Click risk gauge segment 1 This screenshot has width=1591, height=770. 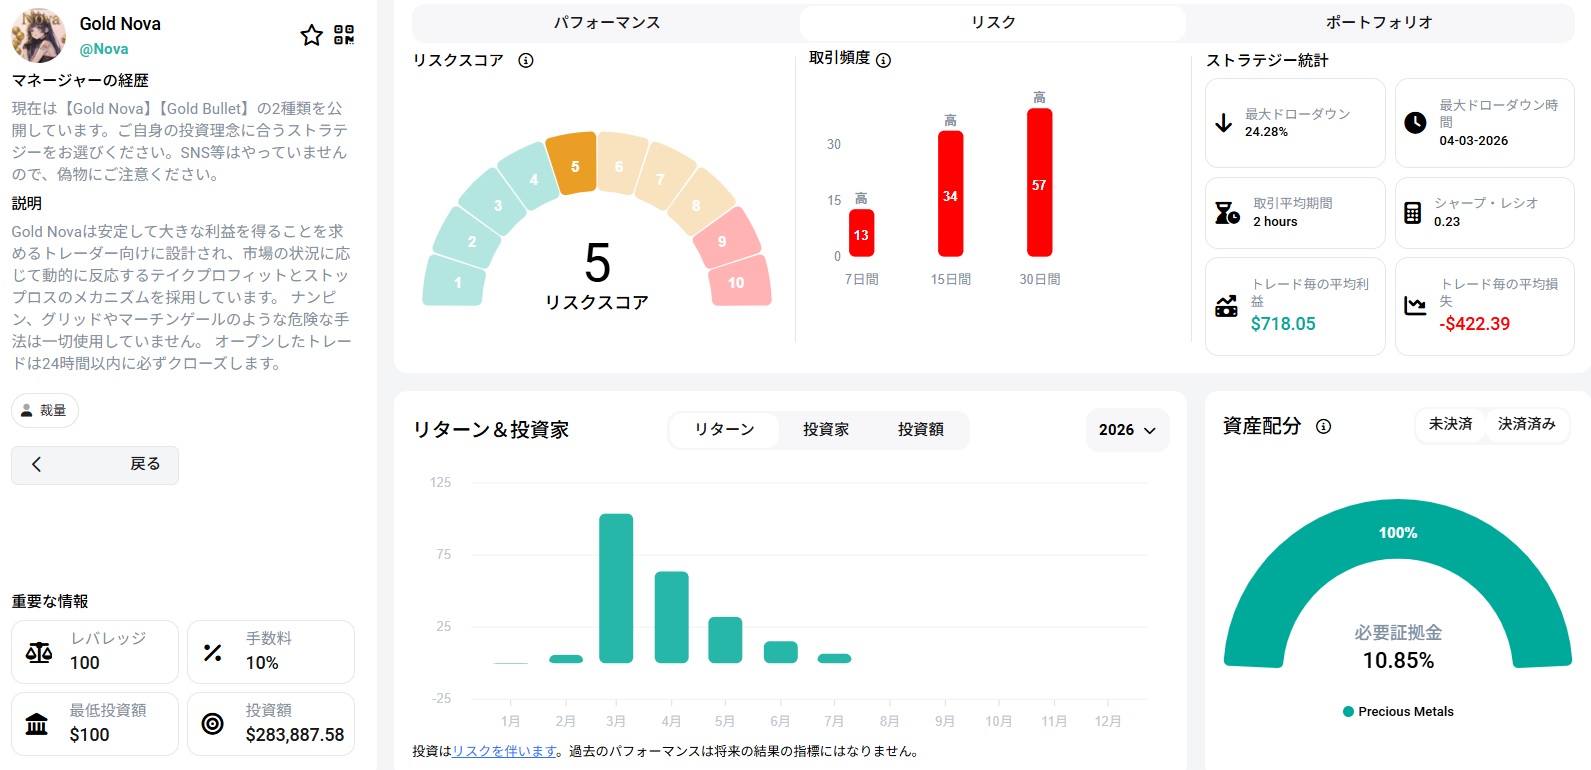(456, 282)
